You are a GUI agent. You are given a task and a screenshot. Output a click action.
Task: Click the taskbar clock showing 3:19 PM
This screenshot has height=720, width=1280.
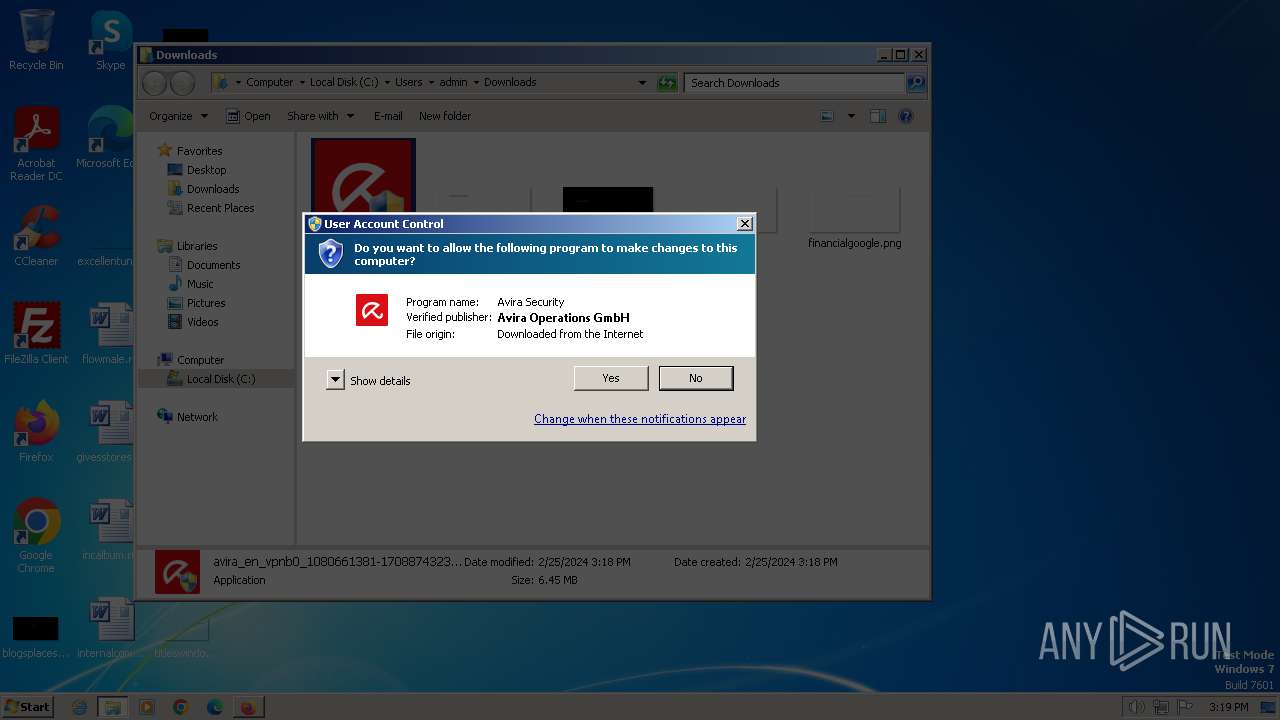tap(1228, 707)
